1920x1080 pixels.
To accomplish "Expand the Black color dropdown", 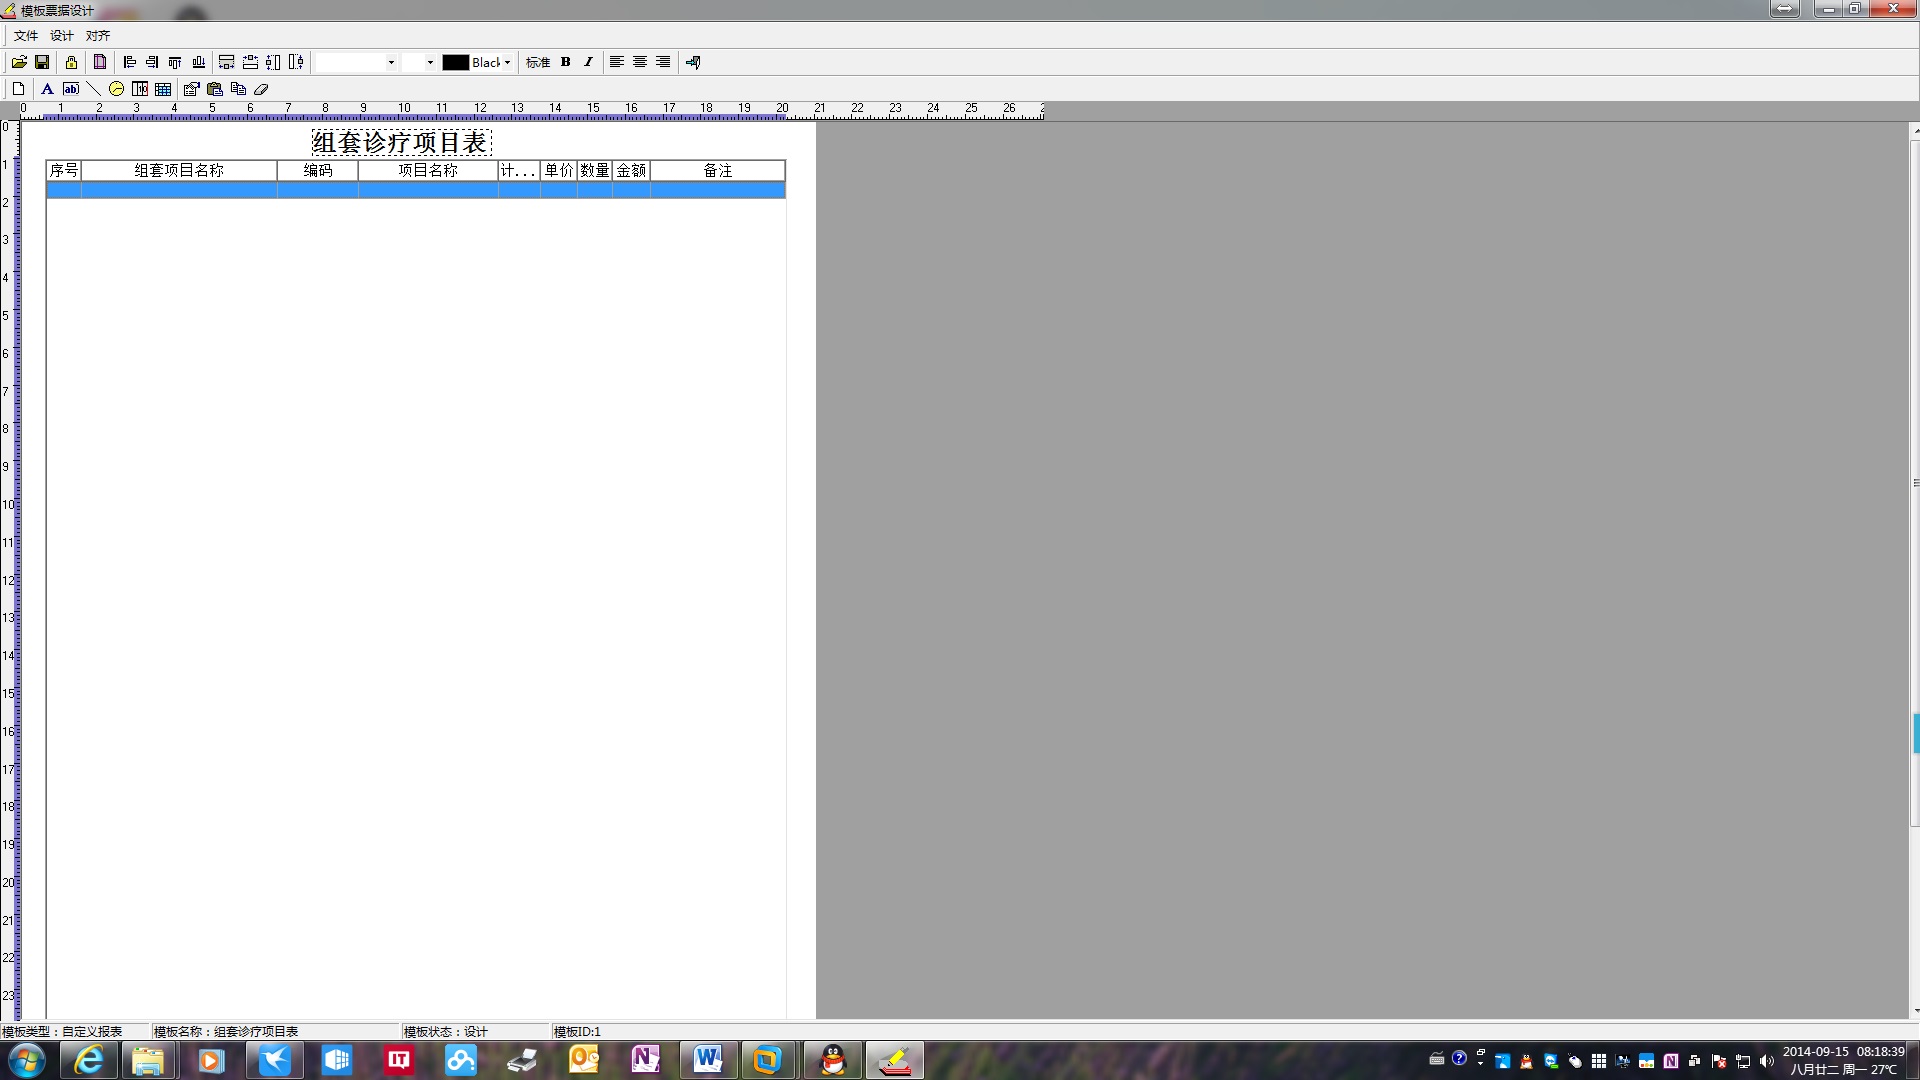I will (507, 62).
